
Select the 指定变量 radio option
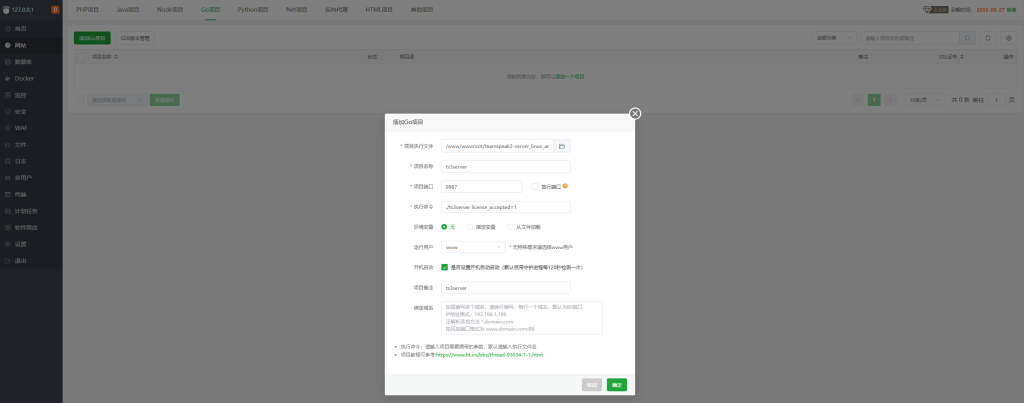pyautogui.click(x=470, y=227)
